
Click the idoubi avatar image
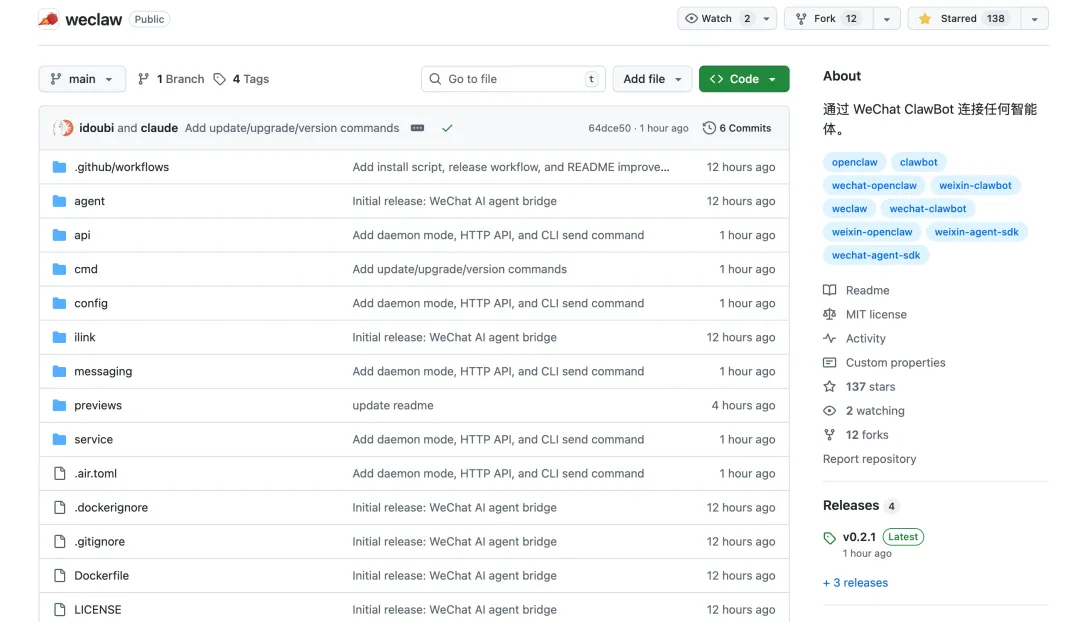click(x=63, y=128)
